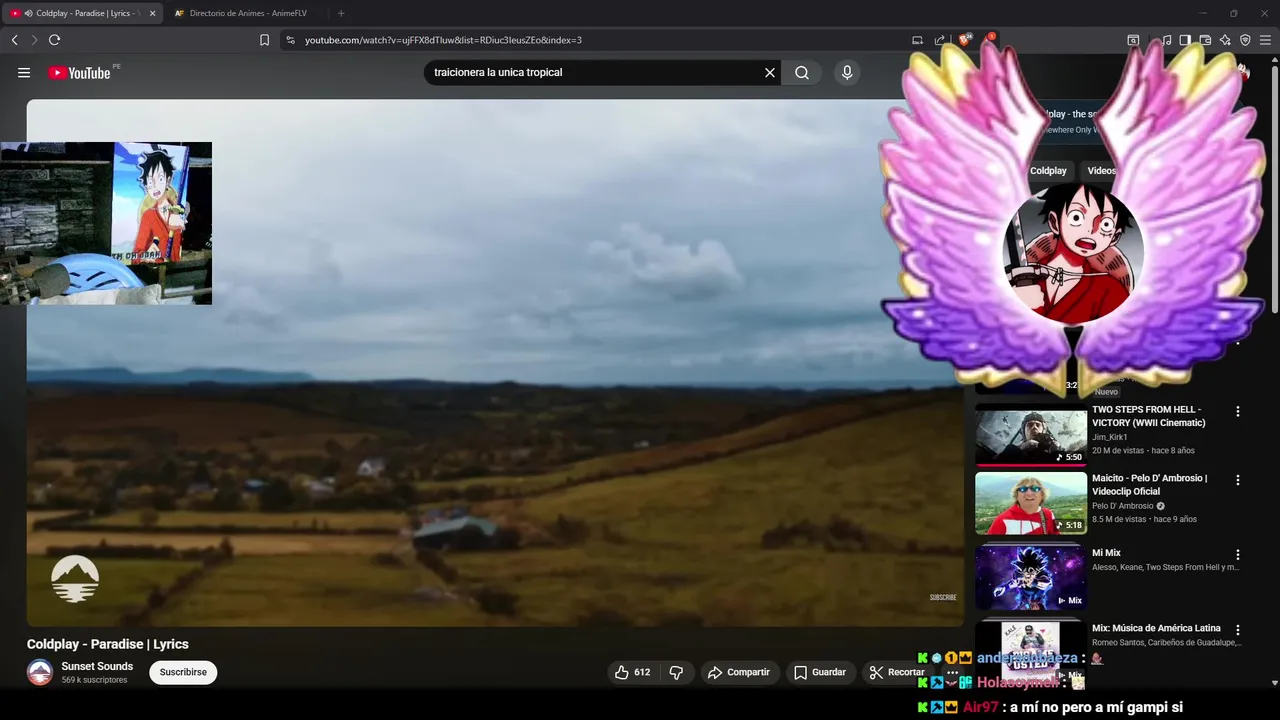Screen dimensions: 1280x720
Task: Open the YouTube hamburger guide menu
Action: (x=24, y=73)
